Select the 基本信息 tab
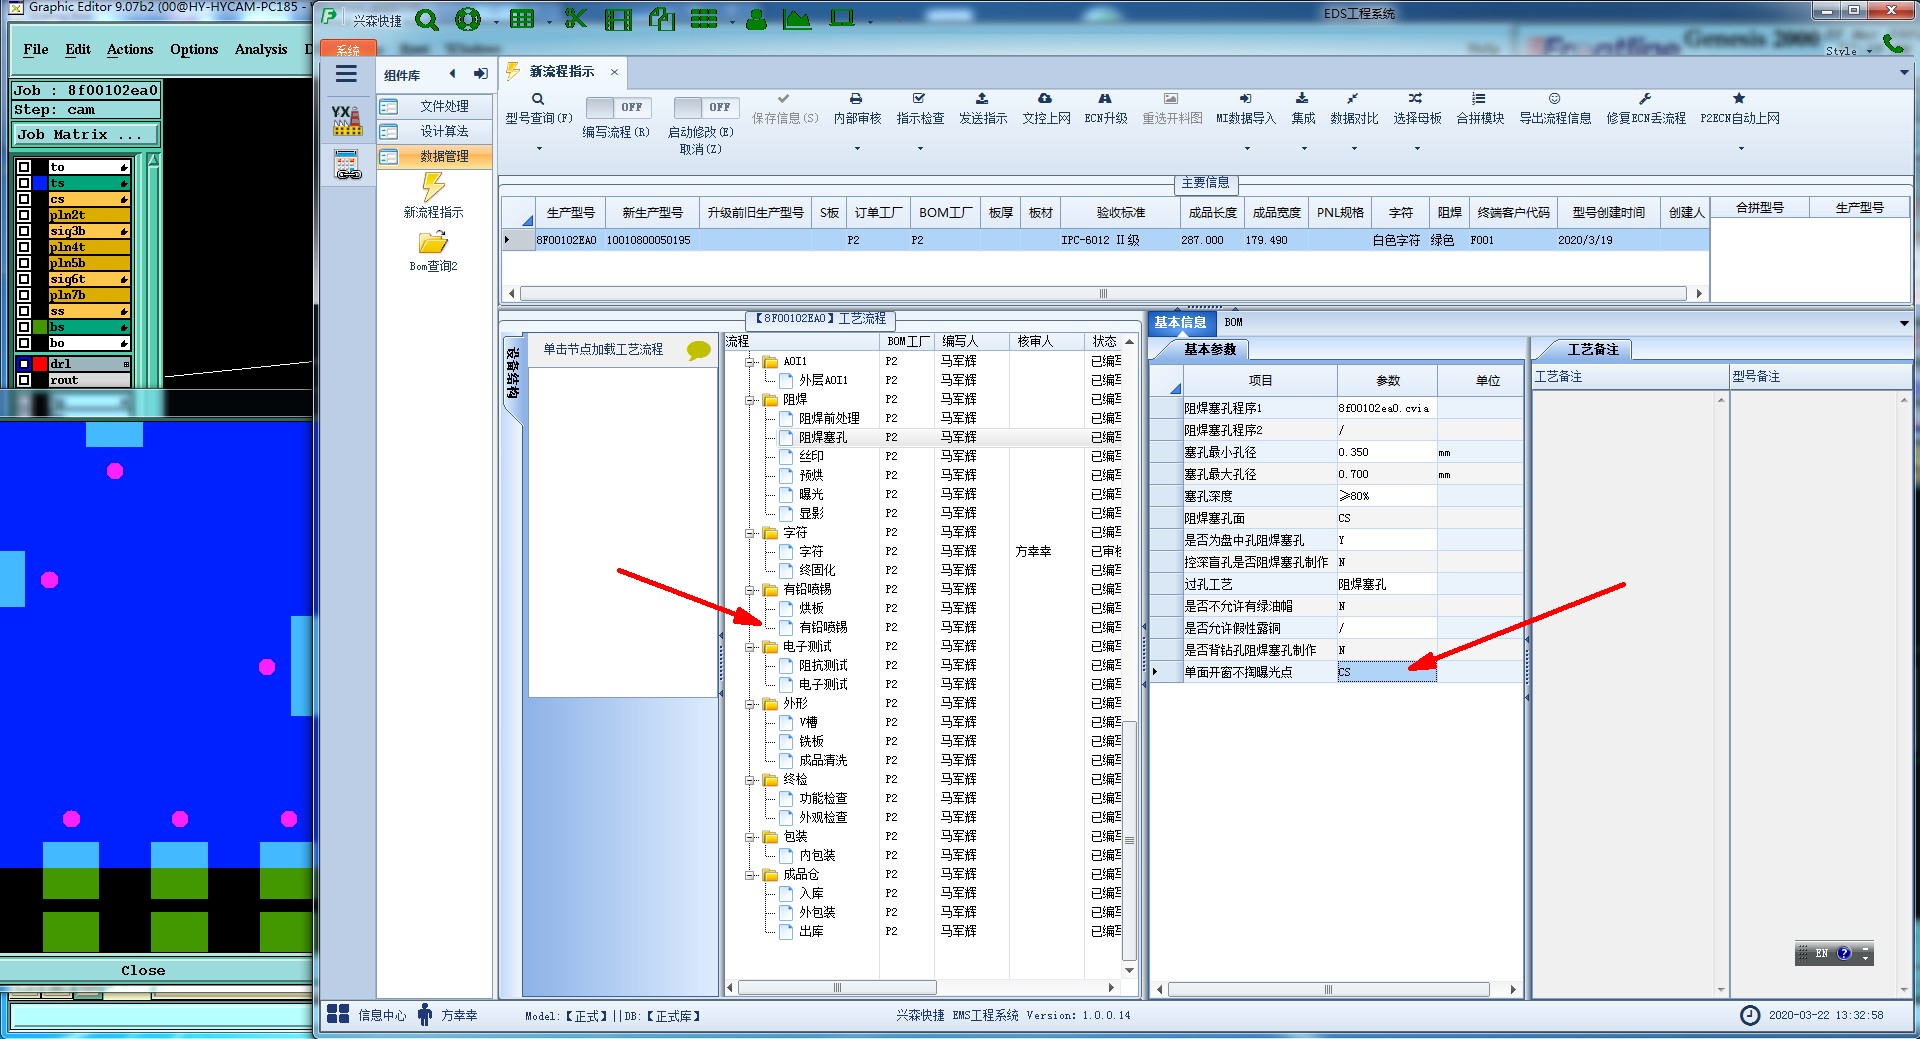The image size is (1920, 1039). pyautogui.click(x=1180, y=322)
